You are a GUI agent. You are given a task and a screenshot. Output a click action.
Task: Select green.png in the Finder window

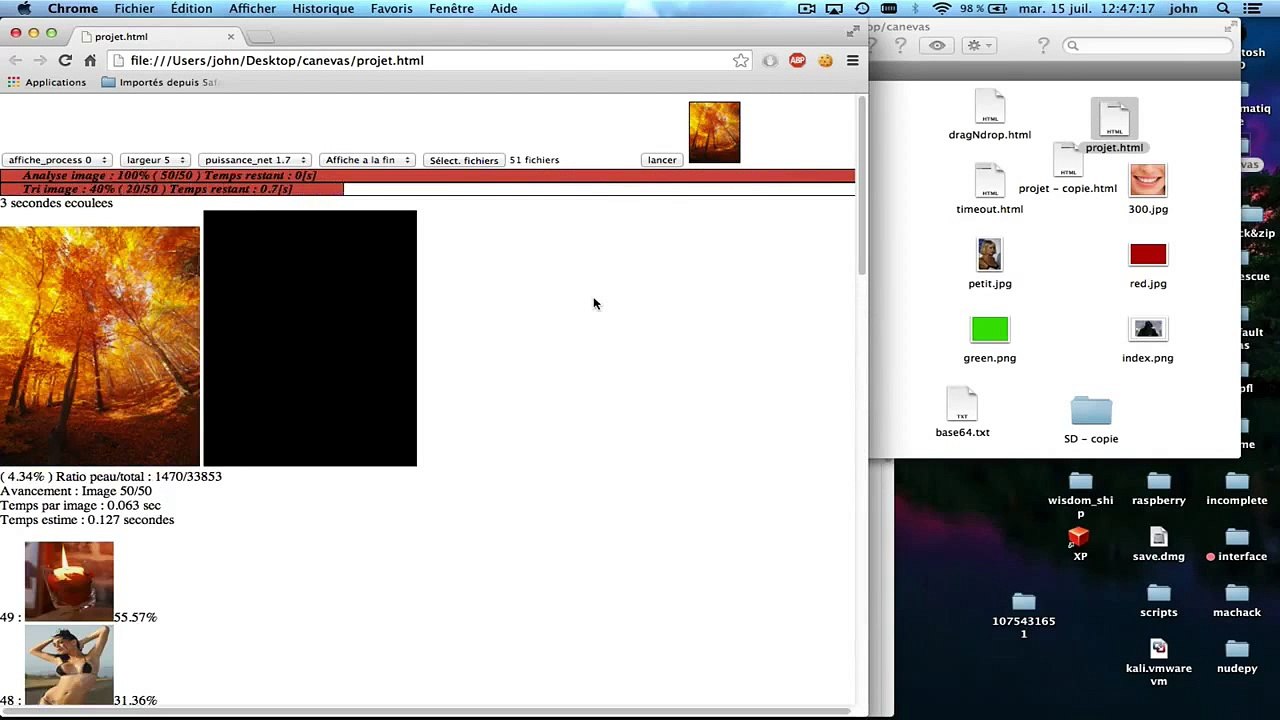(x=989, y=338)
